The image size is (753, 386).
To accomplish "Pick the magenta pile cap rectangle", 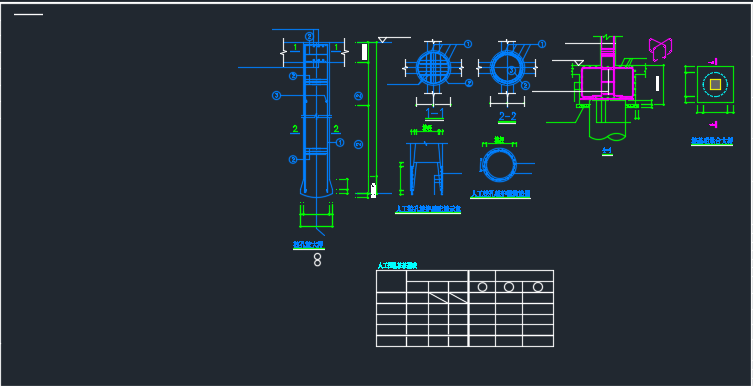I will tap(607, 83).
